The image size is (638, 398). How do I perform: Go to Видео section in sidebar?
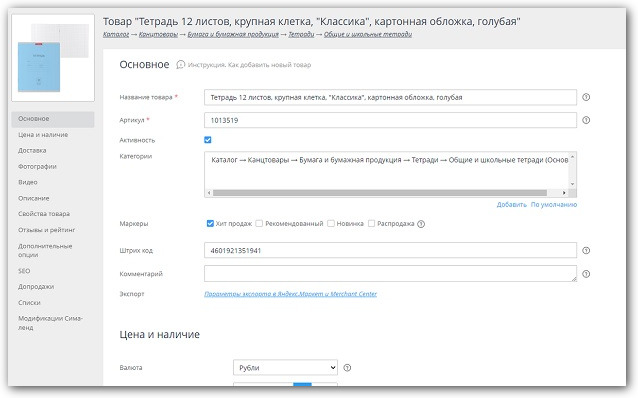tap(28, 182)
